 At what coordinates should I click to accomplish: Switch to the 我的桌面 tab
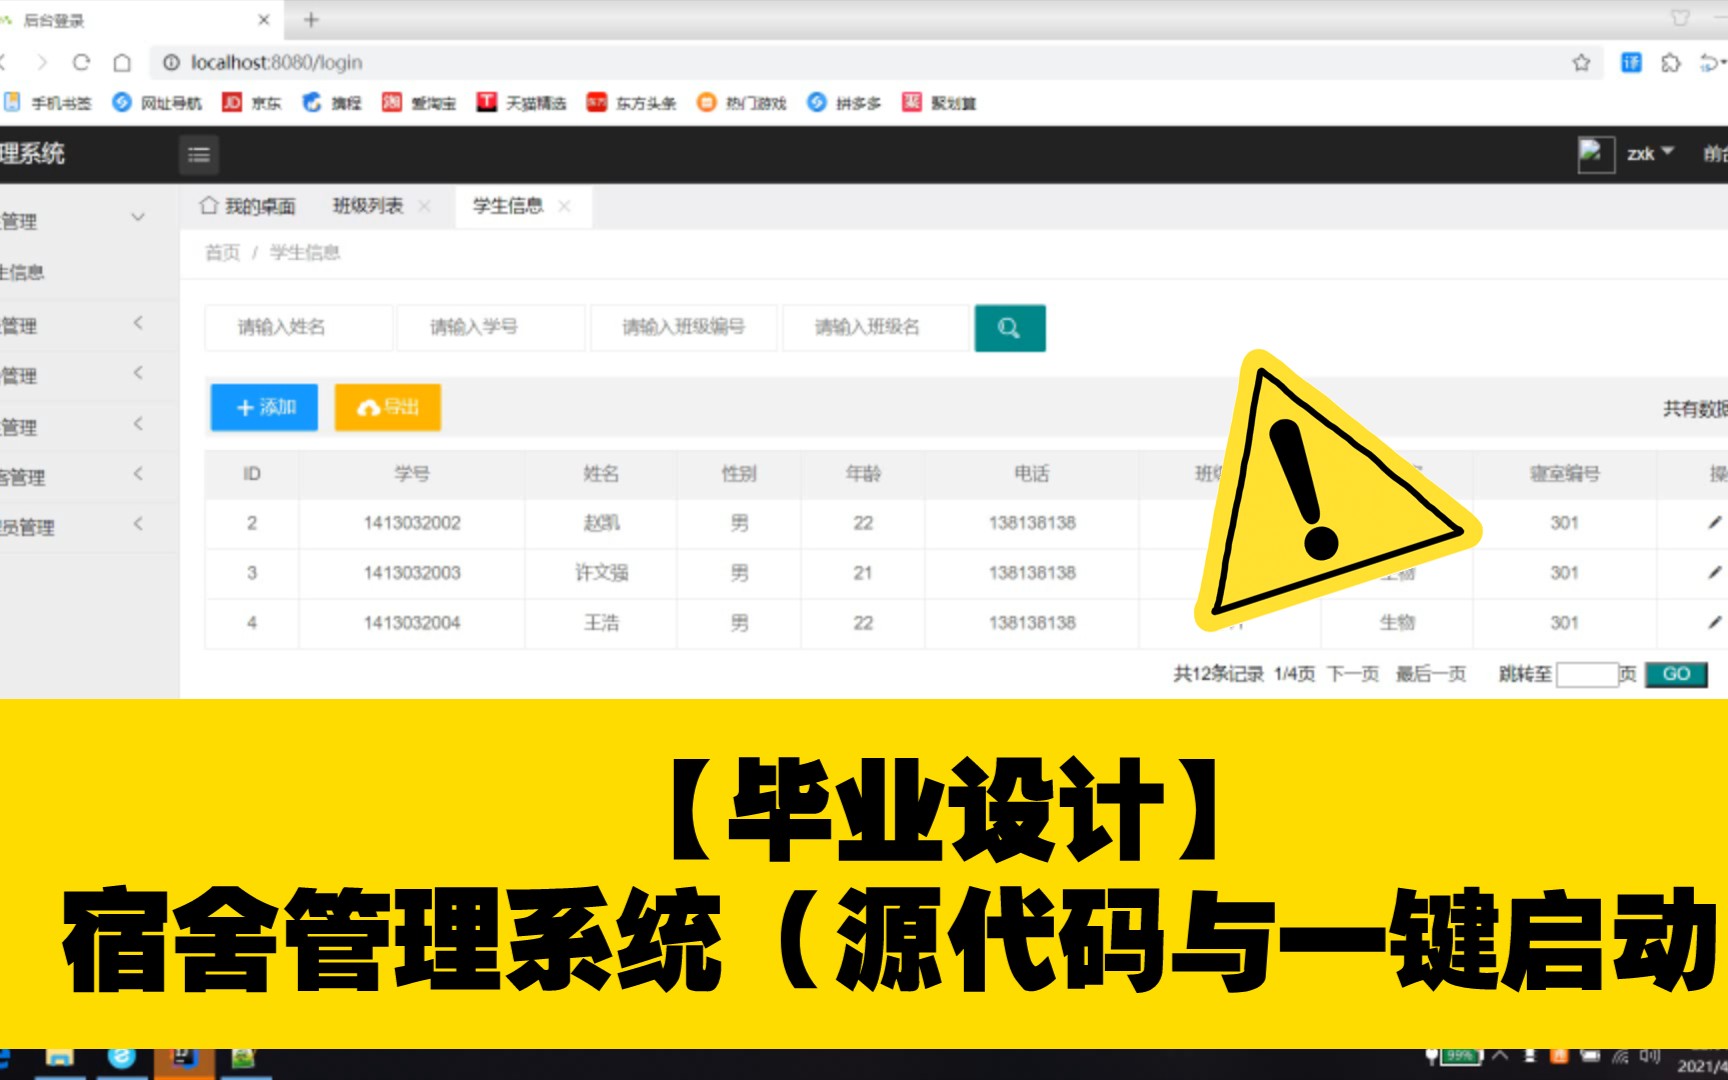tap(248, 206)
